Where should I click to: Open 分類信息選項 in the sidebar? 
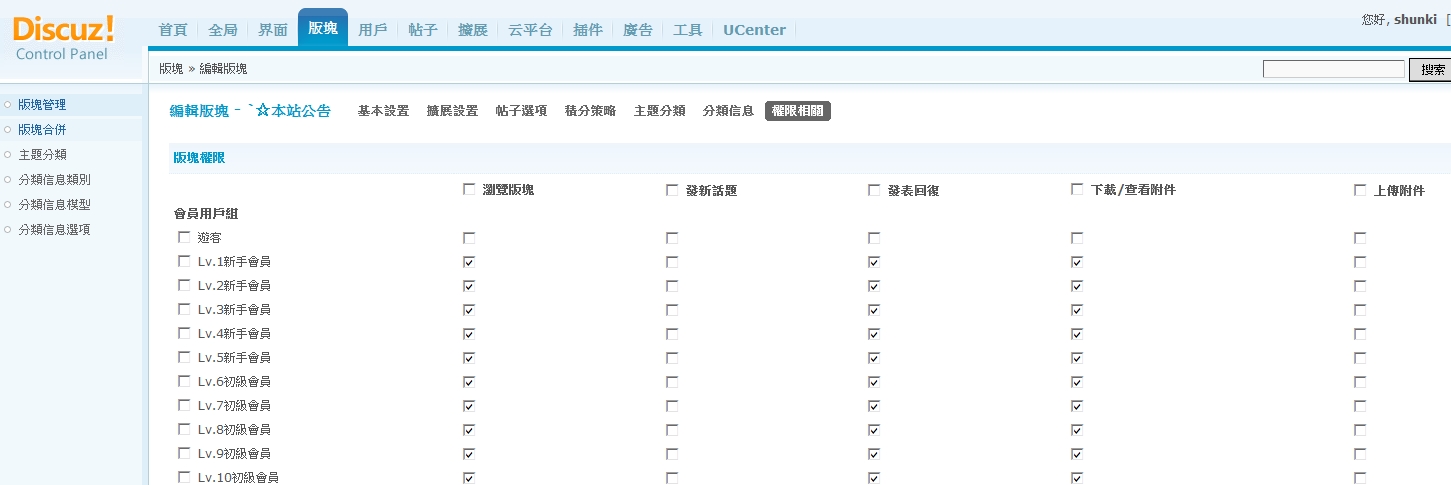point(55,230)
